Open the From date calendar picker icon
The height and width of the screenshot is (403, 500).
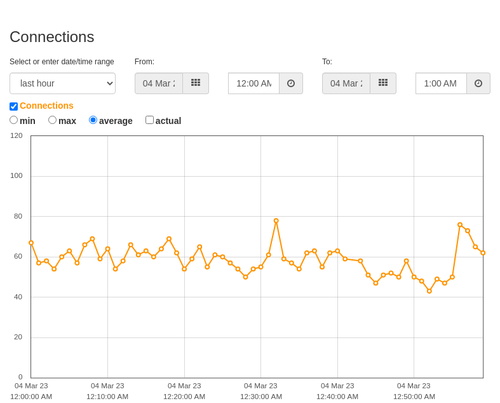196,83
